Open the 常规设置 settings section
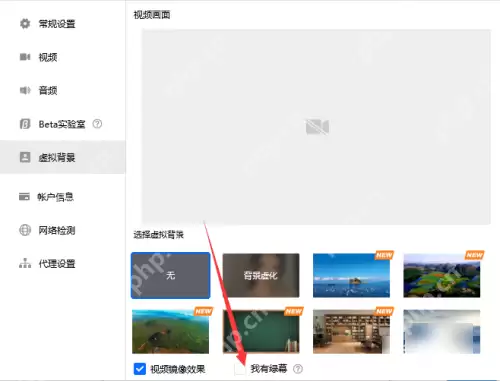Viewport: 500px width, 381px height. pos(63,24)
